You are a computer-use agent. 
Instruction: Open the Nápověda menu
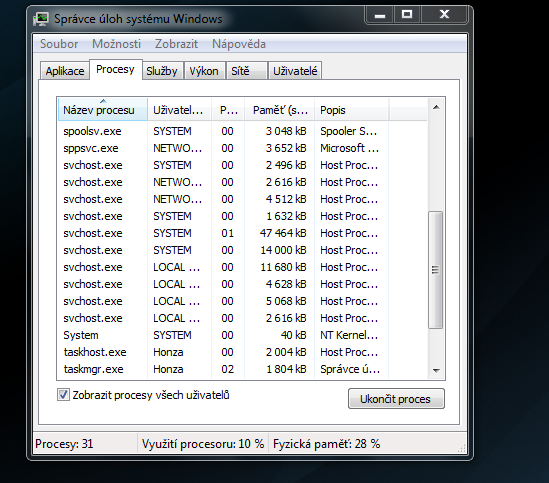(x=239, y=44)
